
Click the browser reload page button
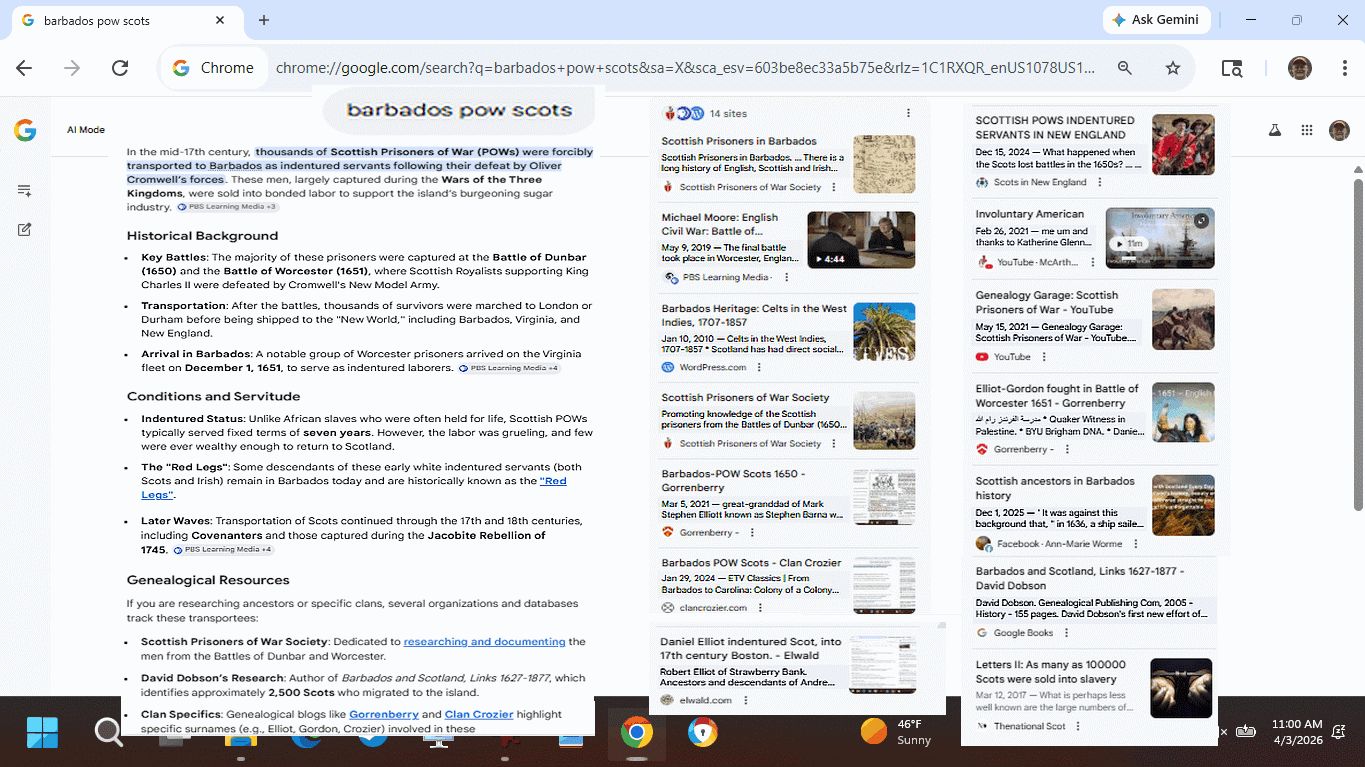point(120,68)
